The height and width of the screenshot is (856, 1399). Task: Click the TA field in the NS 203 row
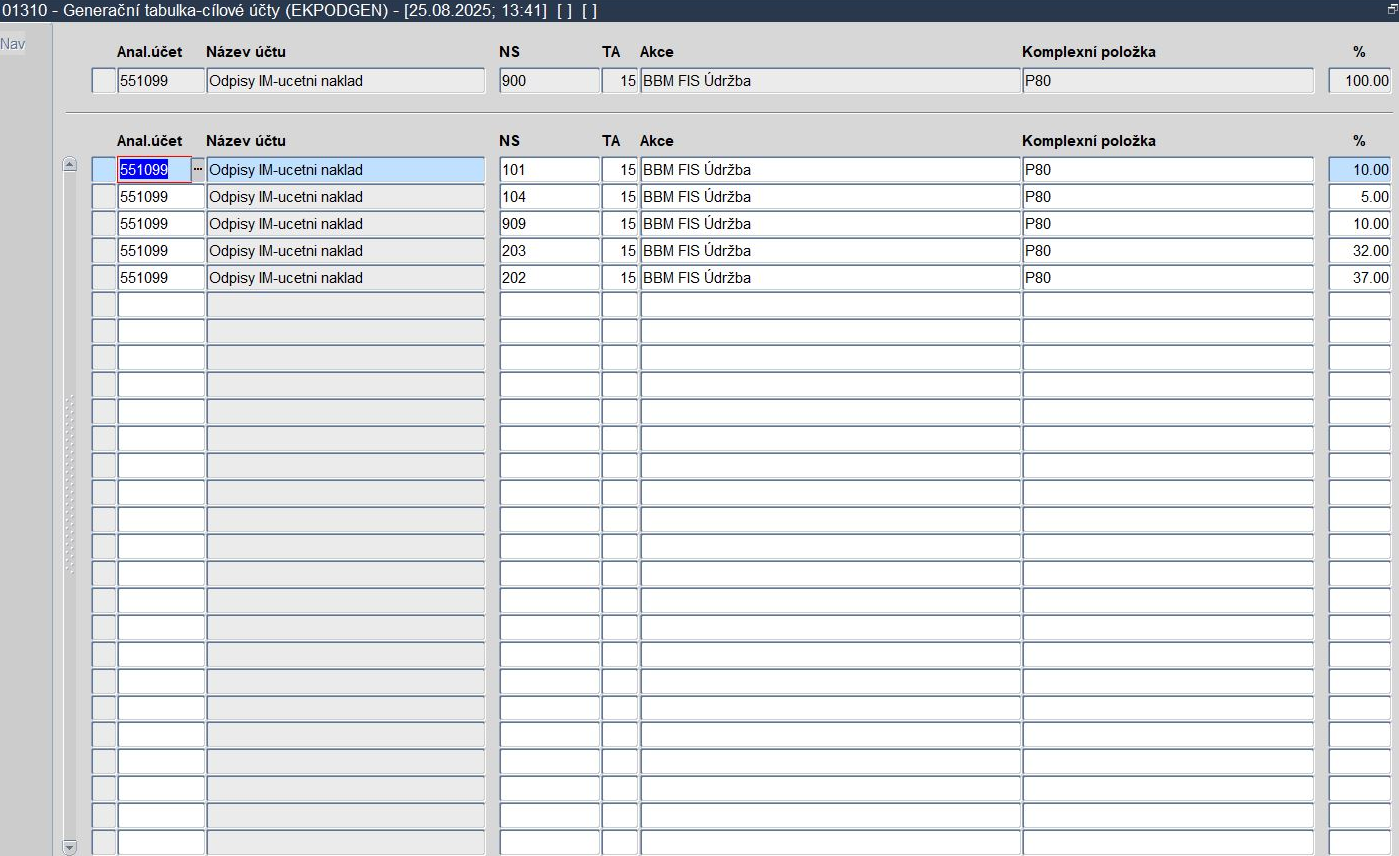tap(620, 251)
